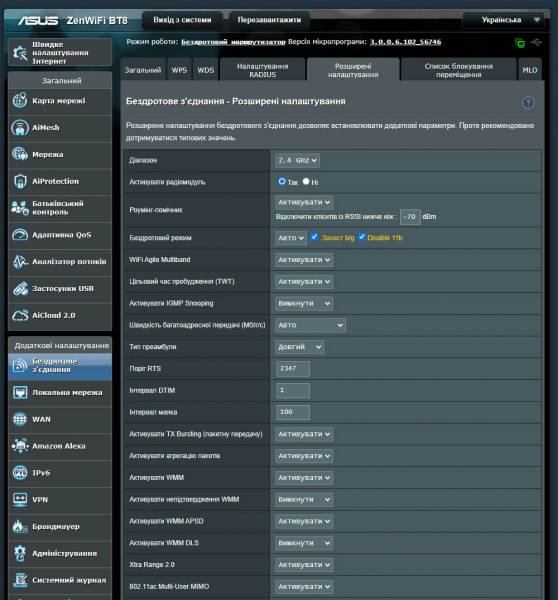Open packet aggregation dropdown

point(304,456)
